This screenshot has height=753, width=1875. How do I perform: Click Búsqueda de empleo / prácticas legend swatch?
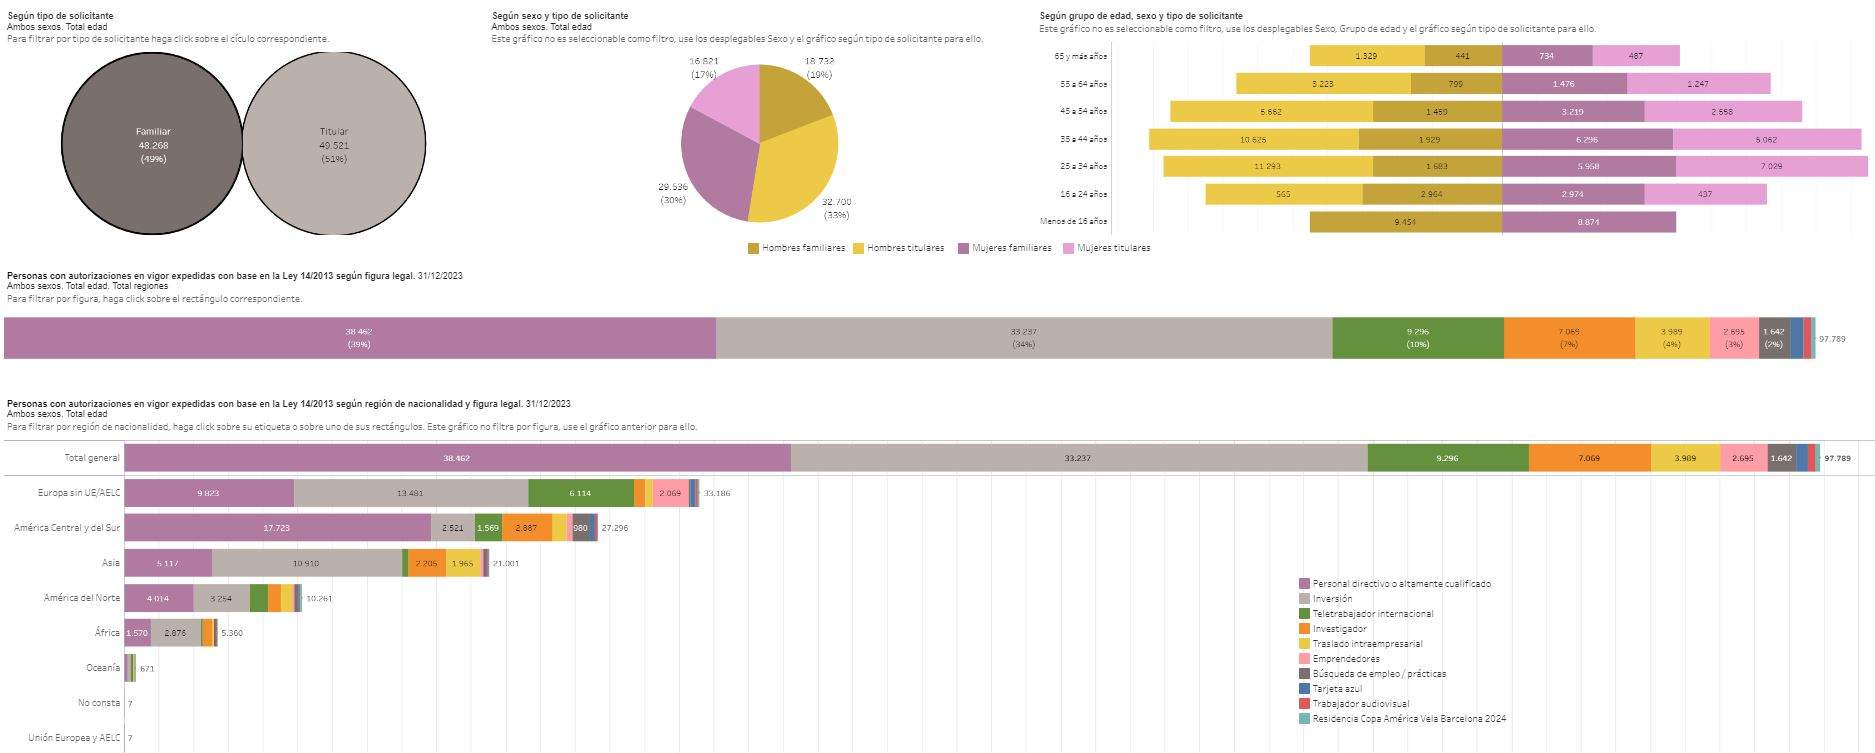1304,674
